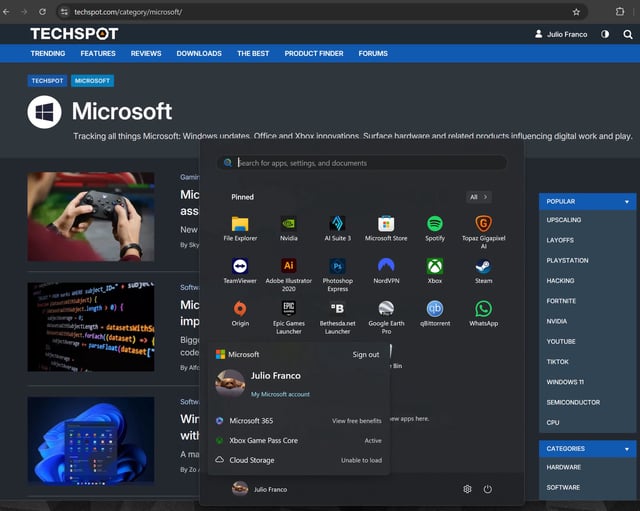Open Product Finder nav item

(x=314, y=53)
